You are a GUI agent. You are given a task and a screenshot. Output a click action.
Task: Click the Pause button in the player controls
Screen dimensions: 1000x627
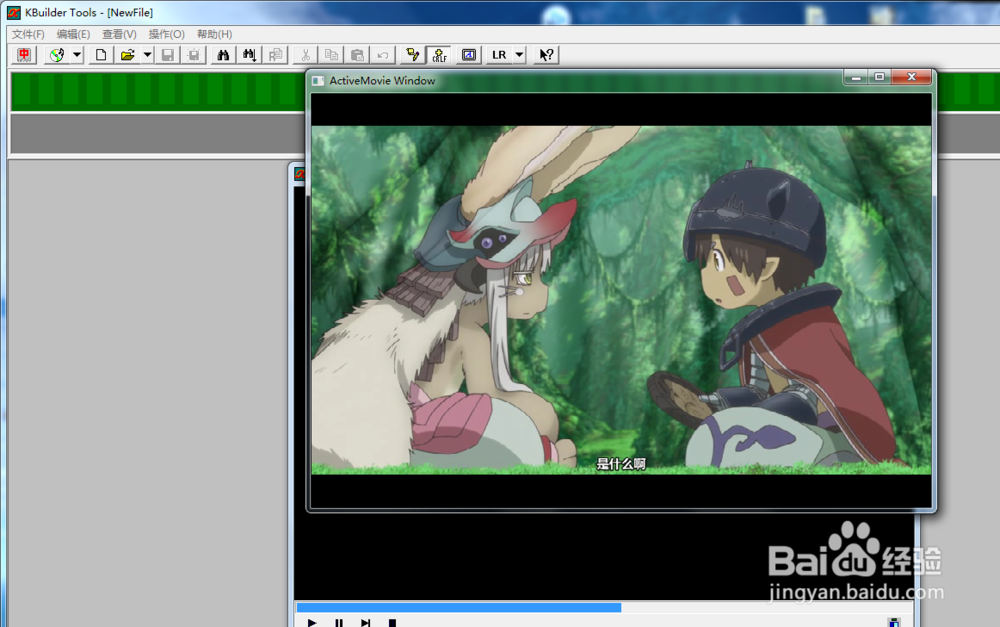point(339,623)
